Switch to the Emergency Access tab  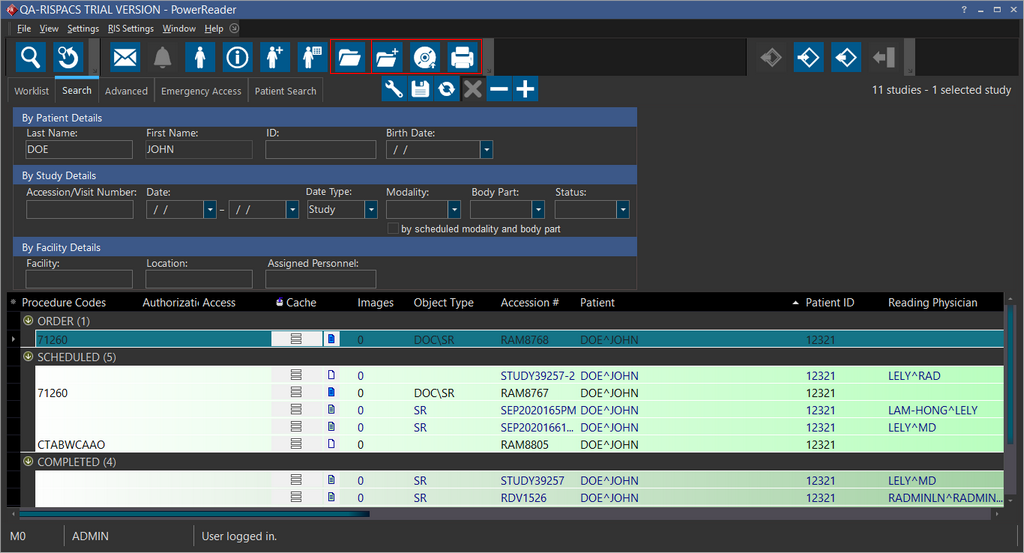click(201, 91)
